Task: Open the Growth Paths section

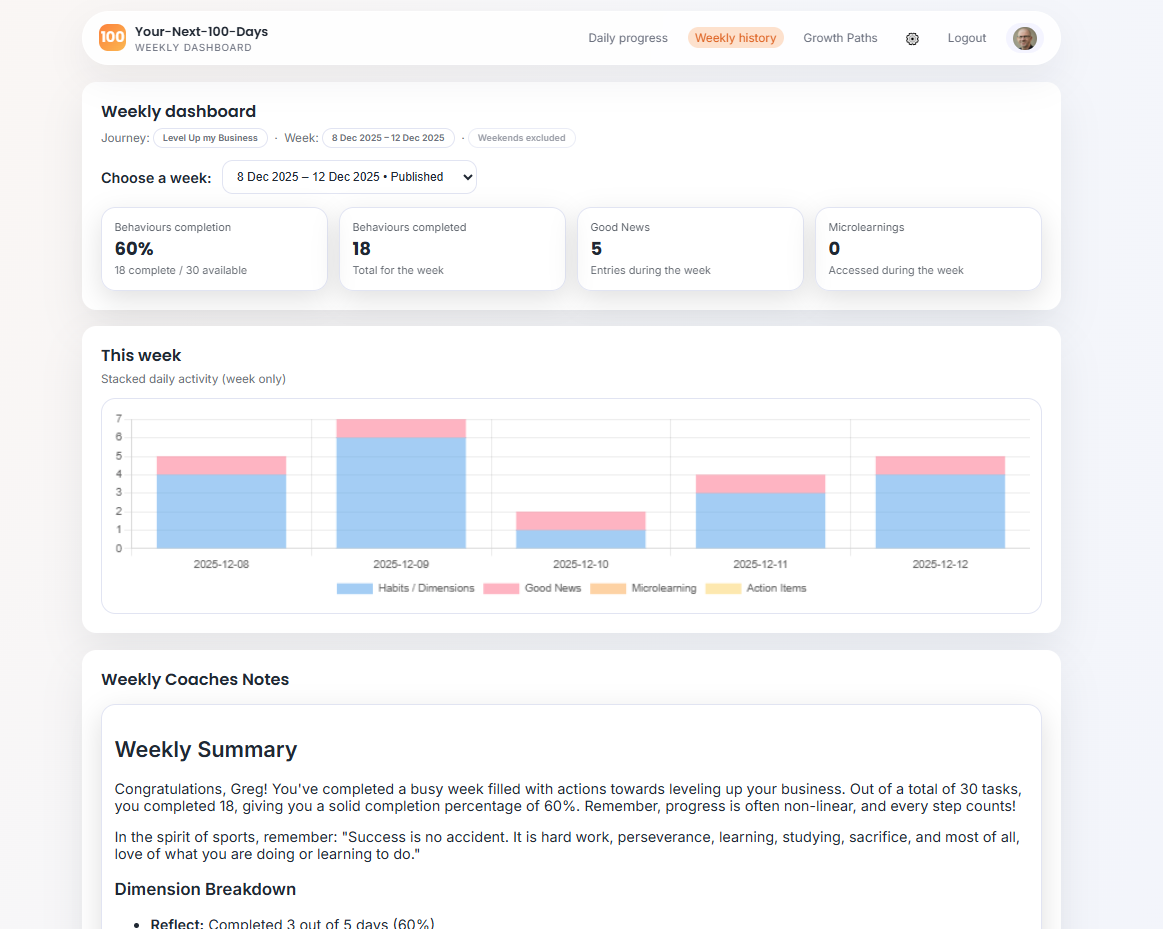Action: coord(840,38)
